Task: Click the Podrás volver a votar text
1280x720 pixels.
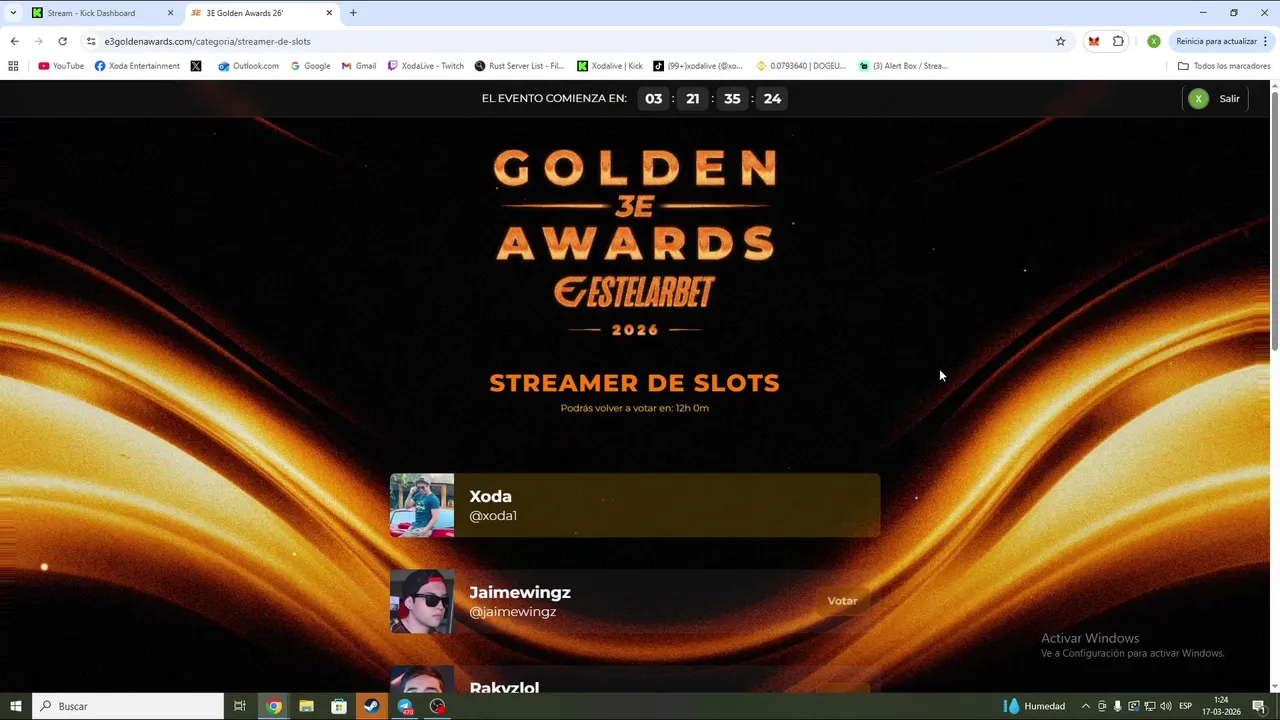Action: click(634, 408)
